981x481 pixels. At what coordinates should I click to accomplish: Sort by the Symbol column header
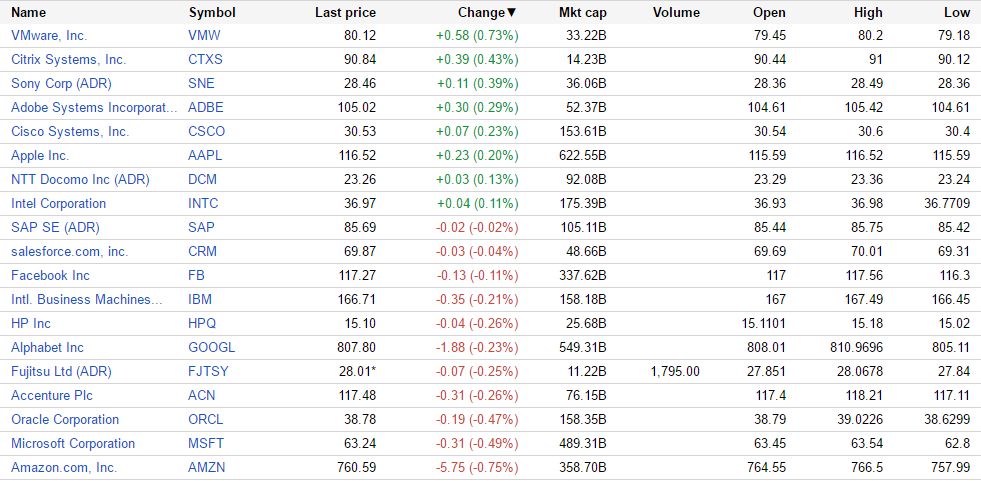coord(212,13)
